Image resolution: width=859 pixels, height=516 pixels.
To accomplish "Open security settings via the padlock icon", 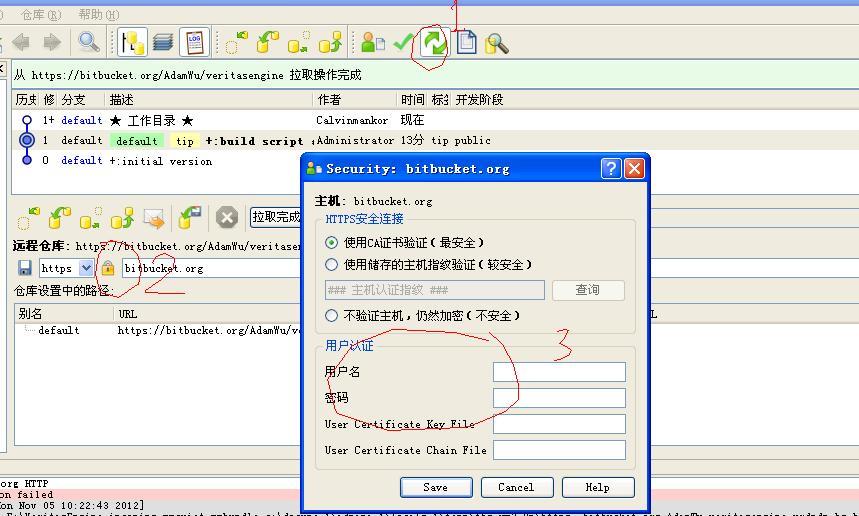I will pos(108,268).
